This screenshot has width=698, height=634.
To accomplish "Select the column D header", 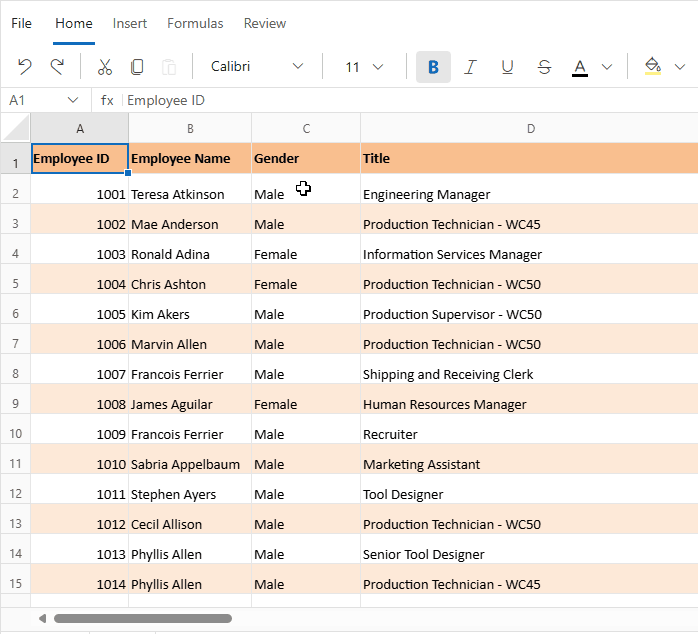I will [x=530, y=128].
